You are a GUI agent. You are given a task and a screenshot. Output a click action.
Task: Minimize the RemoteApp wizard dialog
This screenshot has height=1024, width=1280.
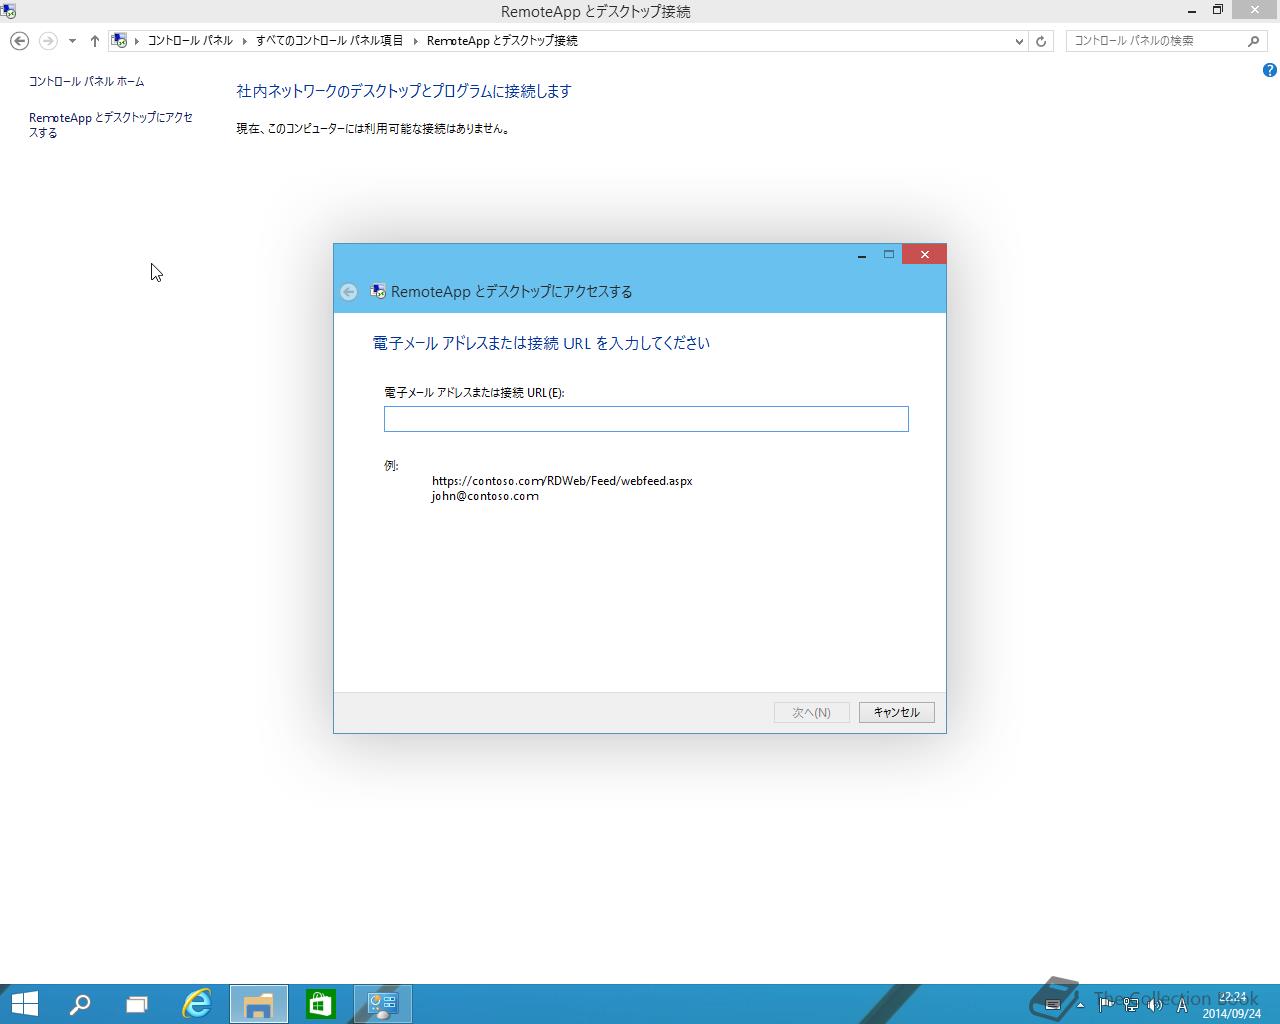[x=862, y=255]
